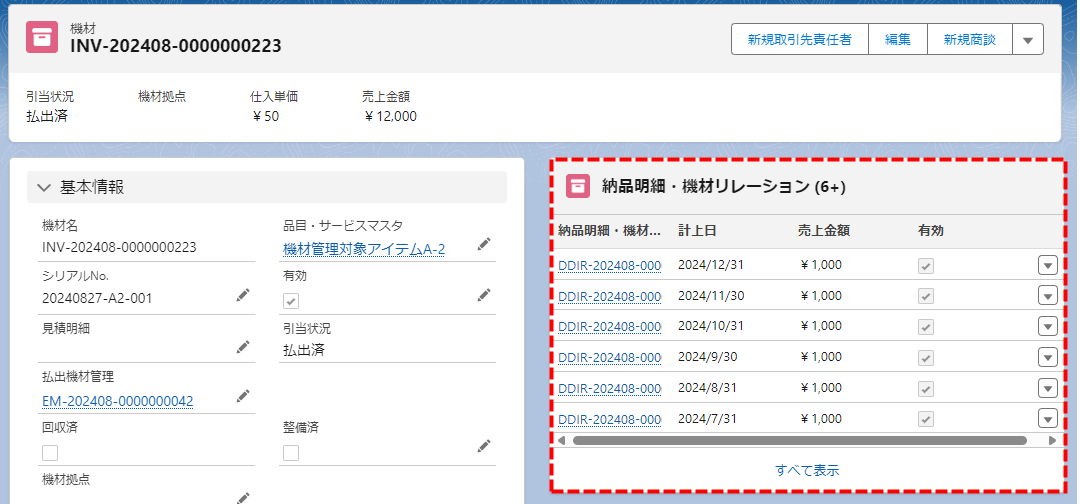This screenshot has width=1080, height=504.
Task: Click the 売上金額 column header
Action: coord(823,231)
